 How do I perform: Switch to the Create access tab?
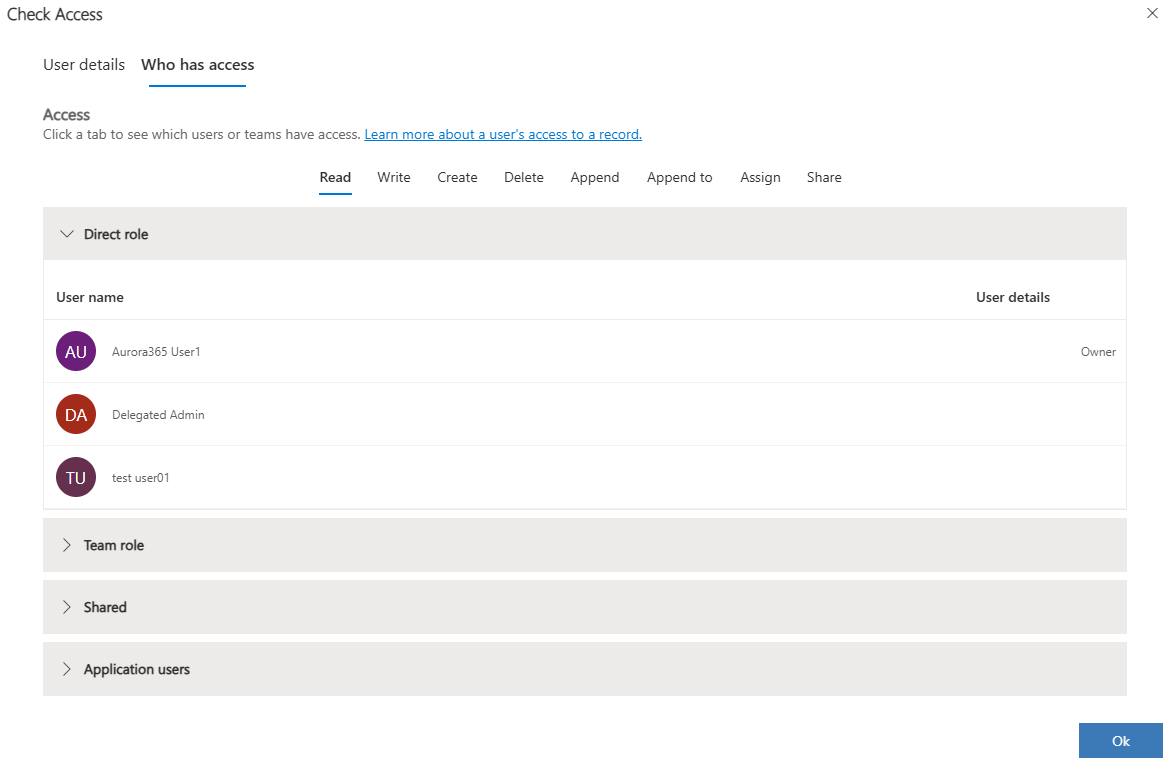point(457,177)
